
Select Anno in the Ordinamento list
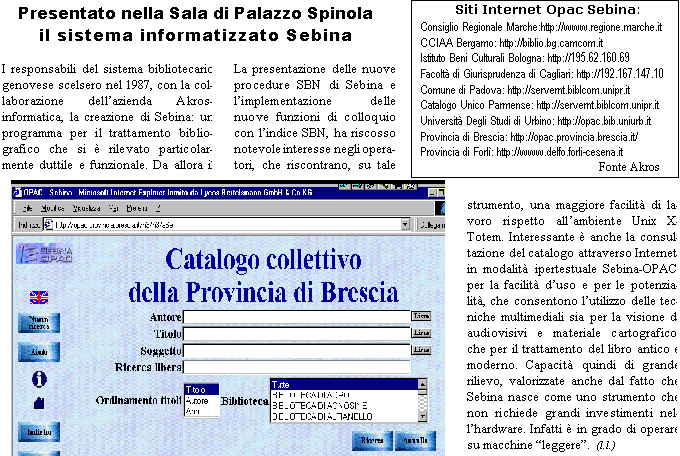click(202, 411)
